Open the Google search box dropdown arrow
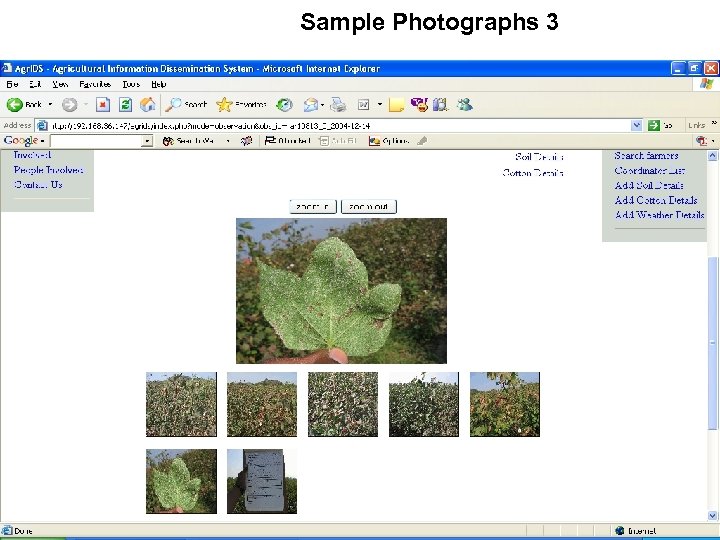720x540 pixels. pos(147,141)
